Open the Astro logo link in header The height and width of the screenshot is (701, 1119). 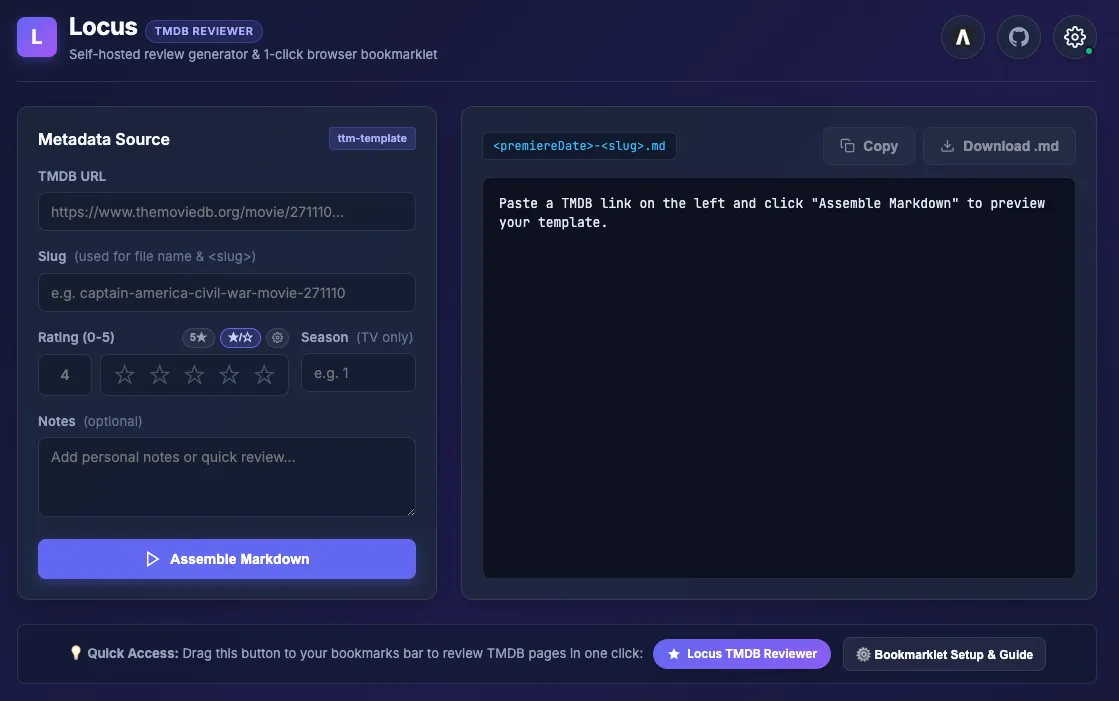coord(963,37)
